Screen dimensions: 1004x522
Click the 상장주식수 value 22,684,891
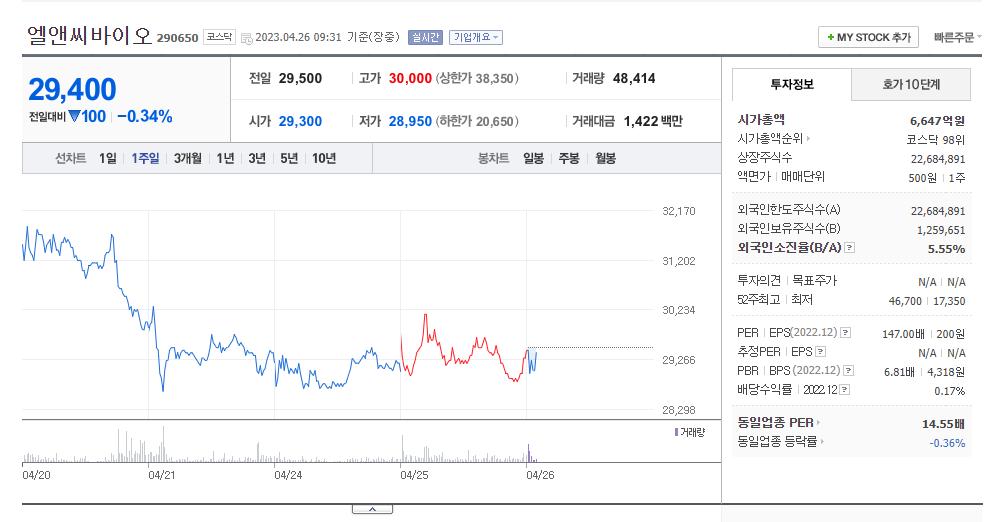click(x=938, y=159)
